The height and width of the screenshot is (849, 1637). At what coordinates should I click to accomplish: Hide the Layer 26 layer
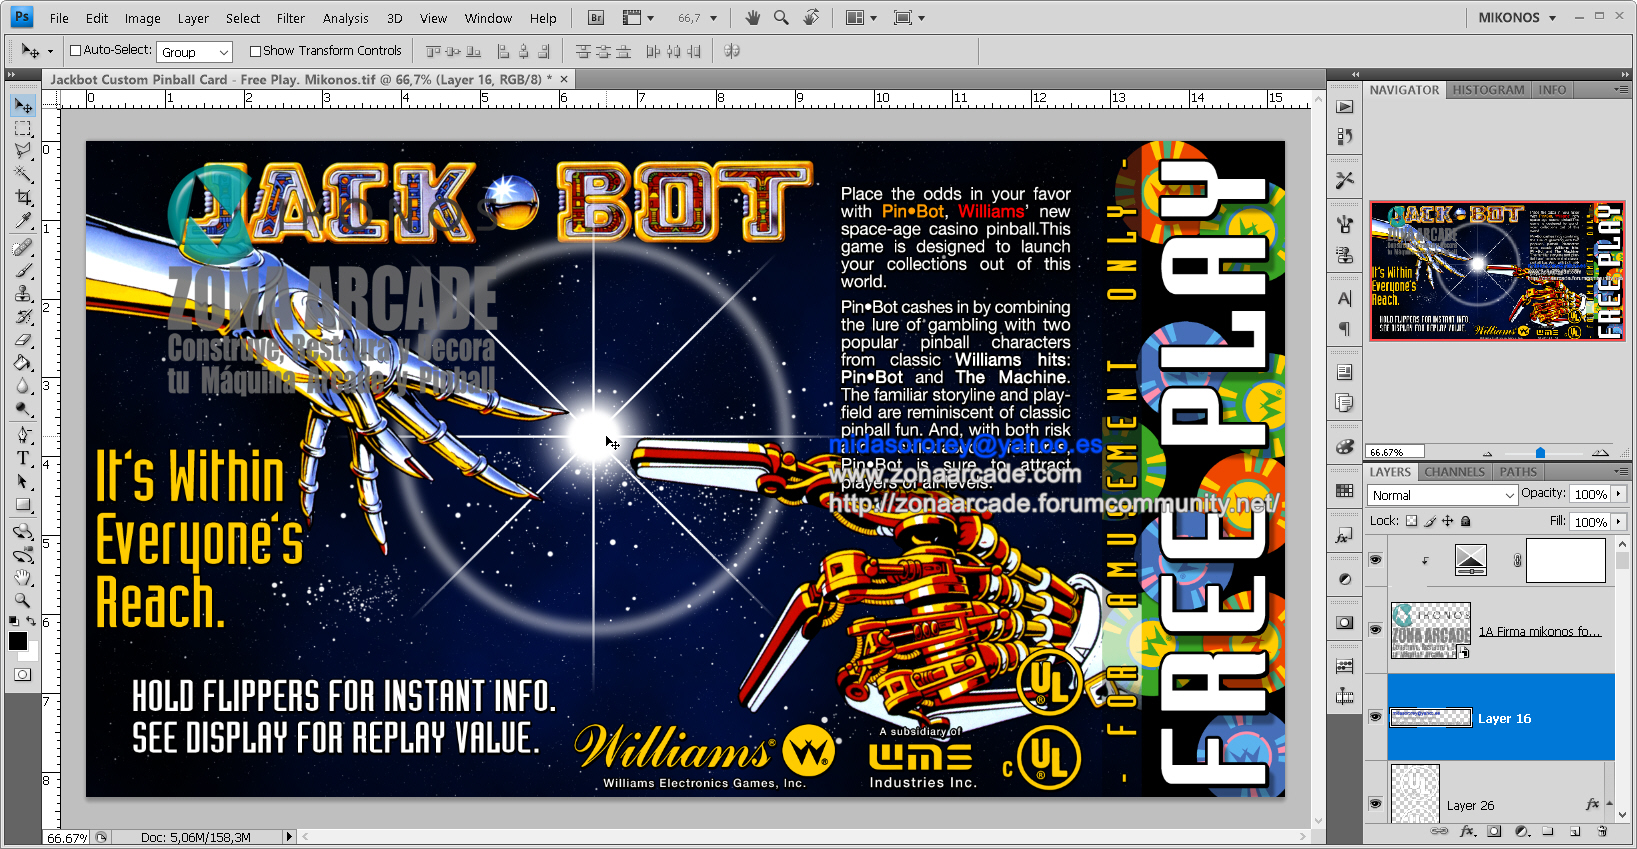pyautogui.click(x=1376, y=804)
